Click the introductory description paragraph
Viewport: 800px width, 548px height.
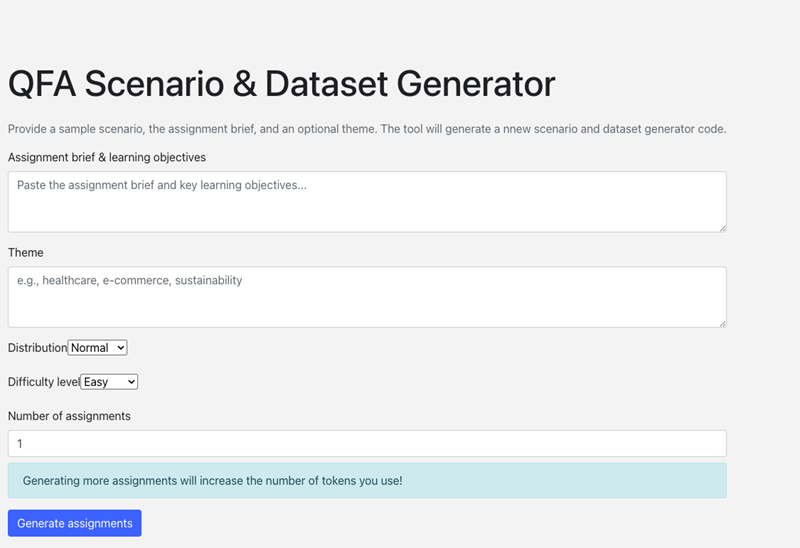[x=367, y=129]
